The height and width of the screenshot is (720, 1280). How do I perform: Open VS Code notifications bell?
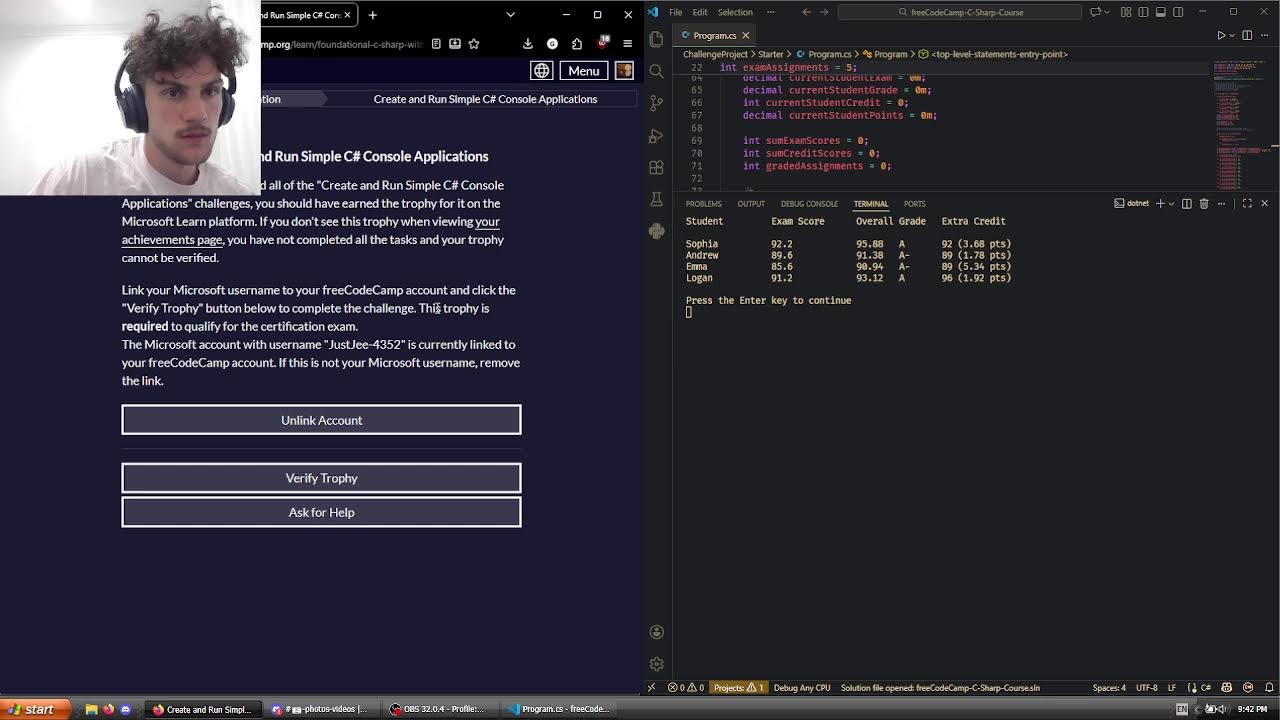click(1270, 688)
